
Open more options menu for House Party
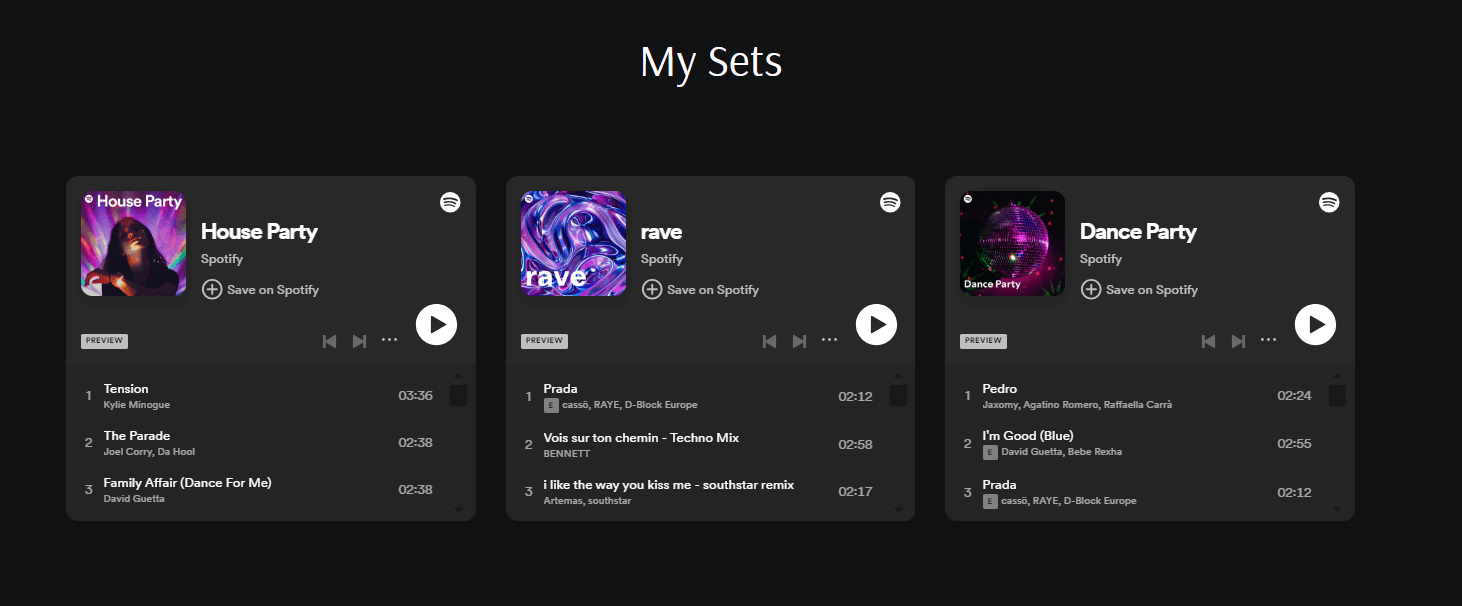pos(390,340)
